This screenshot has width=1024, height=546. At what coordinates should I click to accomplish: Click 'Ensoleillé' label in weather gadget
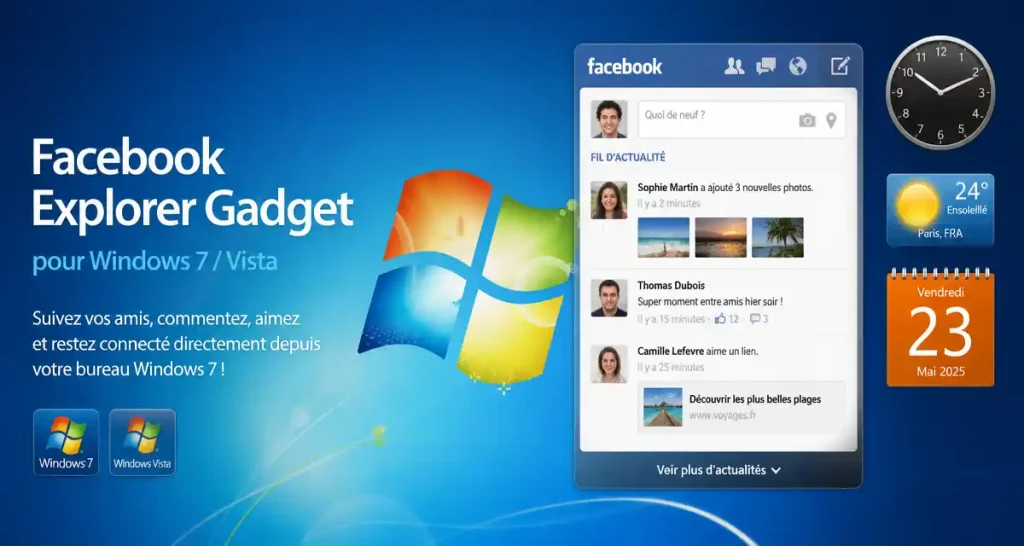pos(967,210)
